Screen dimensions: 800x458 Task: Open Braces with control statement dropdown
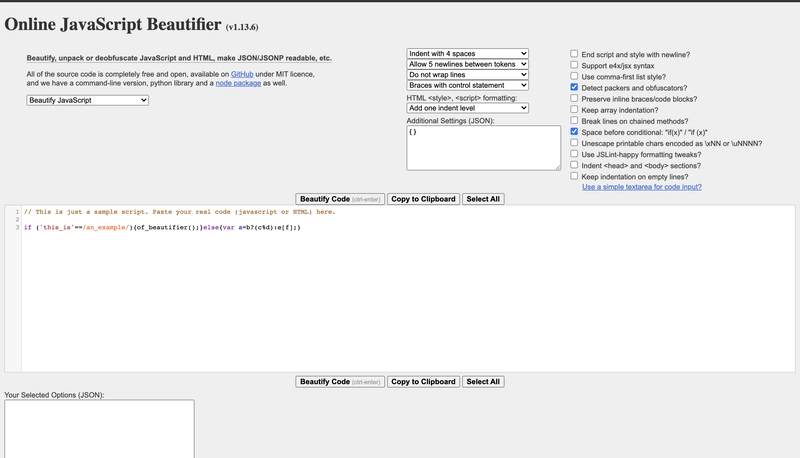[467, 85]
